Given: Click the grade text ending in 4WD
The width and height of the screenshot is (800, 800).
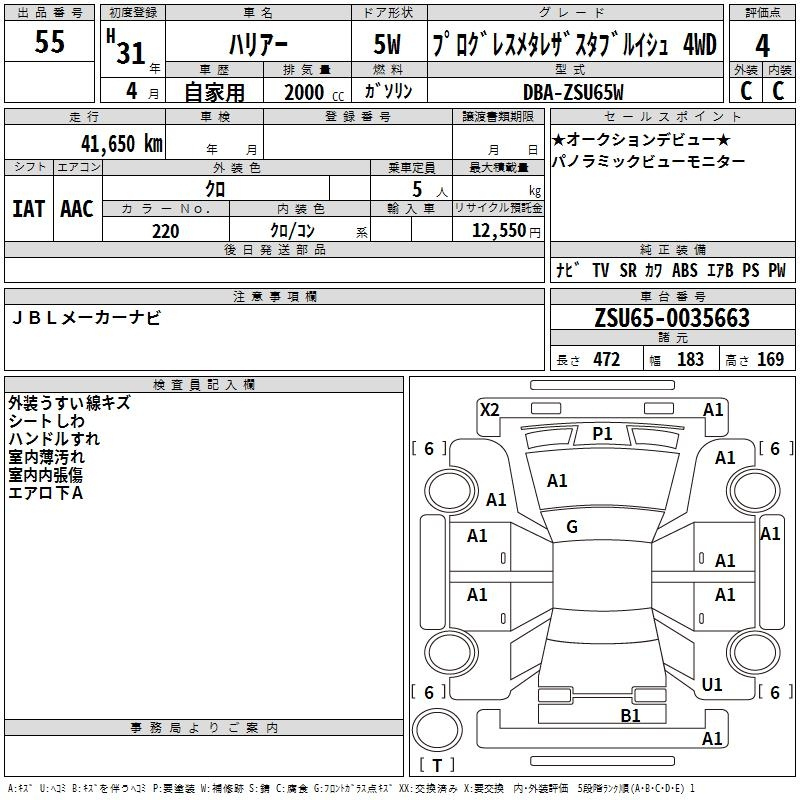Looking at the screenshot, I should 574,44.
